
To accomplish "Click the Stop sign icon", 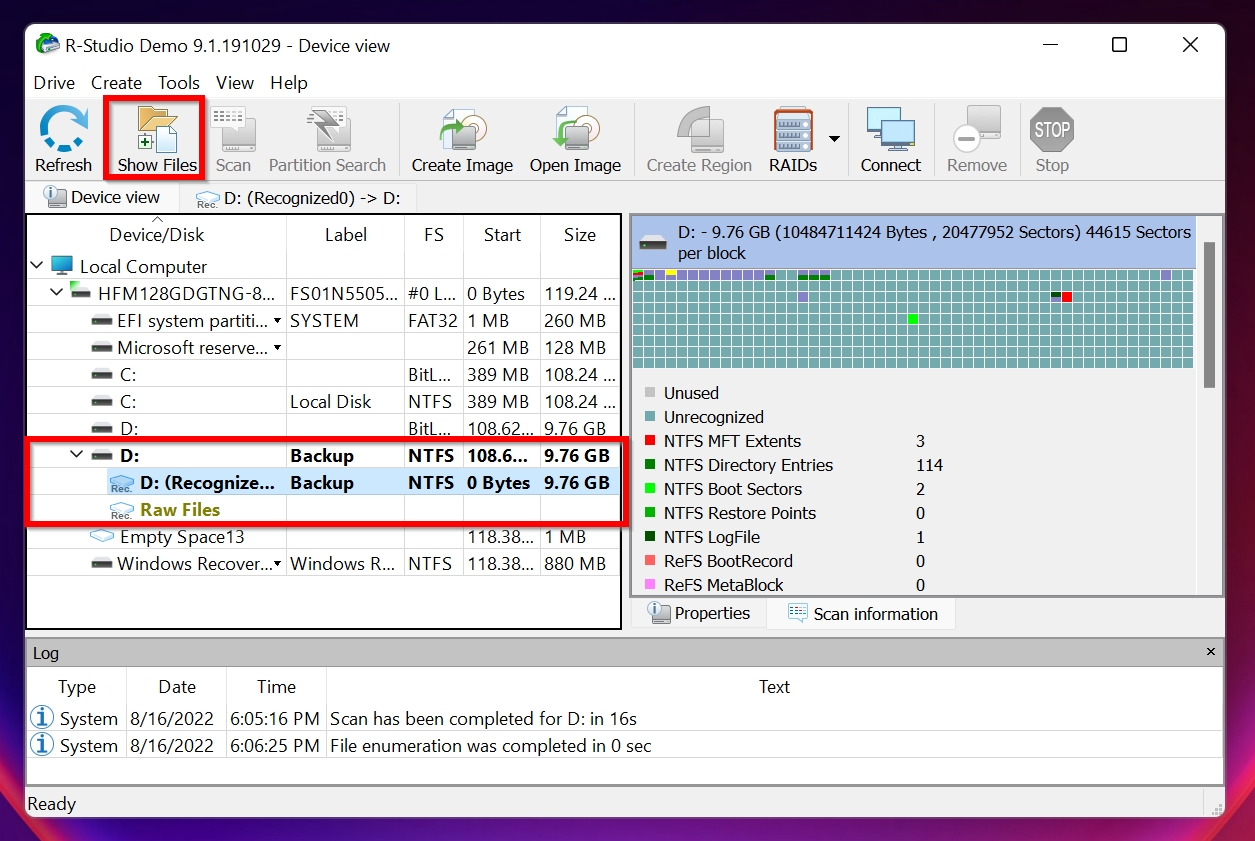I will [1052, 131].
